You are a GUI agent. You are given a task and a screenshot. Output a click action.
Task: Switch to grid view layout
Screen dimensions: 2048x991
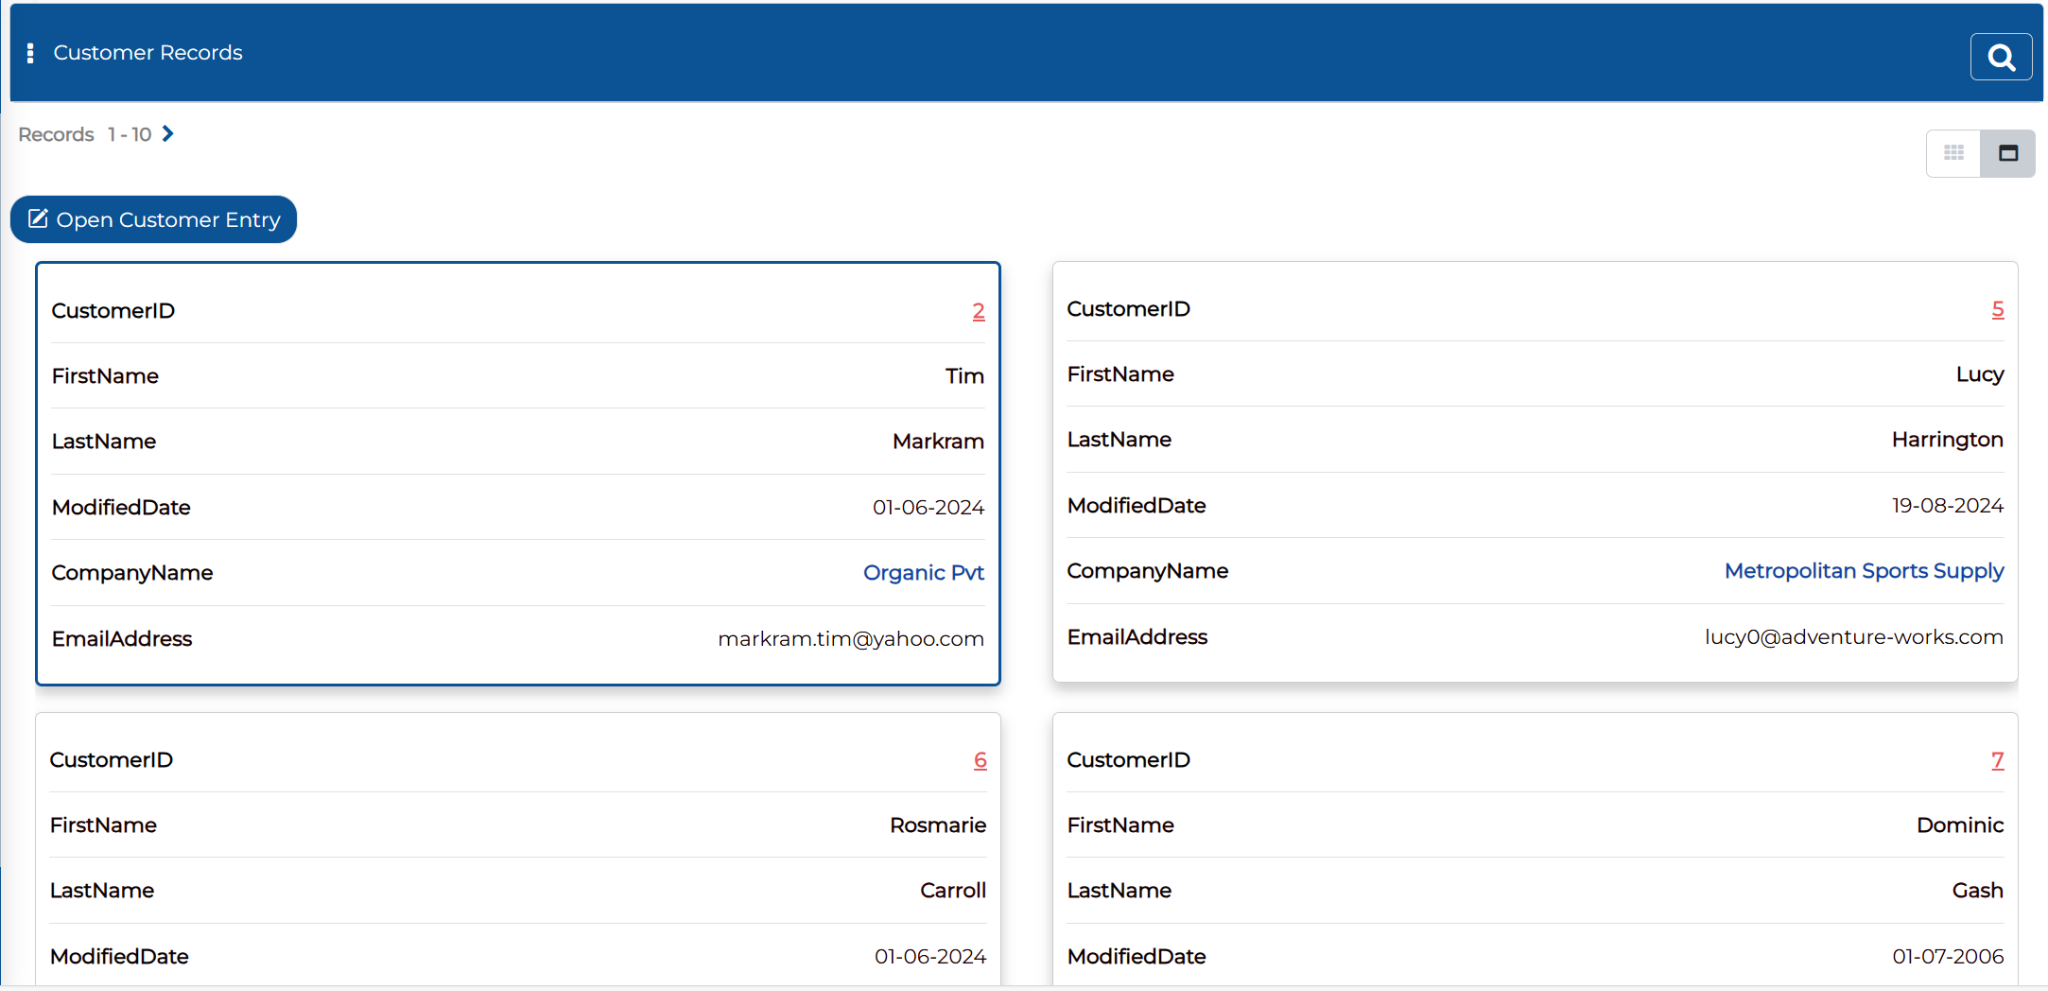click(1954, 153)
